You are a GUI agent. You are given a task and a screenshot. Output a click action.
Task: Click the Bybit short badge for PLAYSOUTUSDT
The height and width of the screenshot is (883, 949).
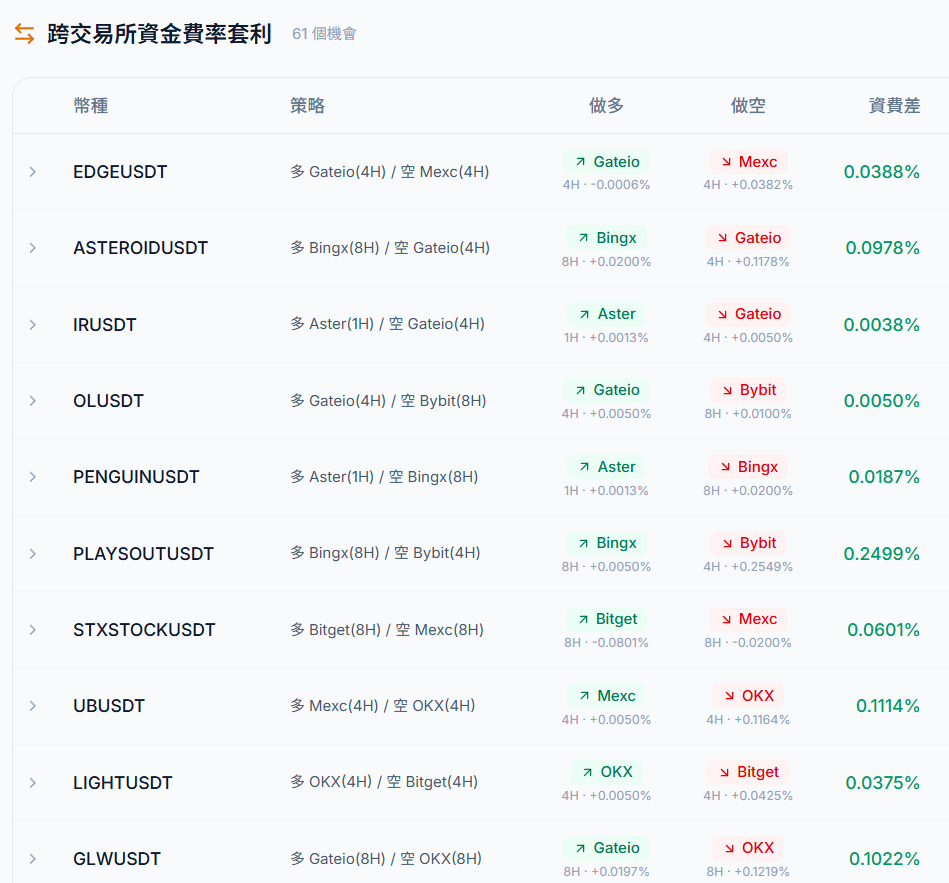pyautogui.click(x=748, y=543)
